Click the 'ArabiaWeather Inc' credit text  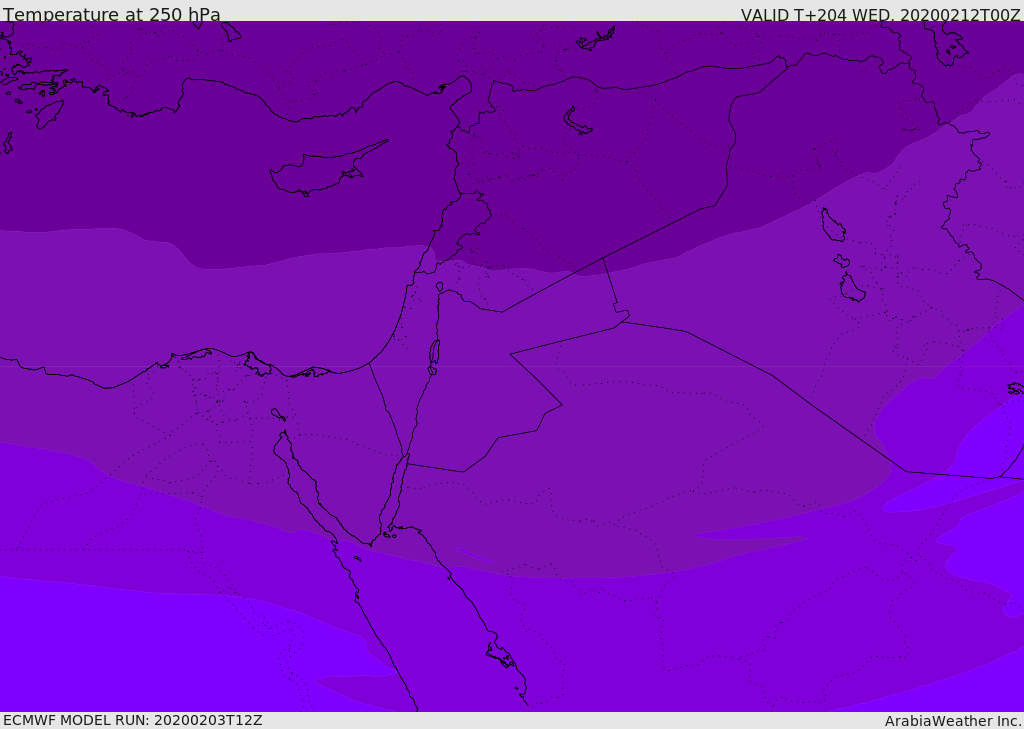(x=952, y=721)
